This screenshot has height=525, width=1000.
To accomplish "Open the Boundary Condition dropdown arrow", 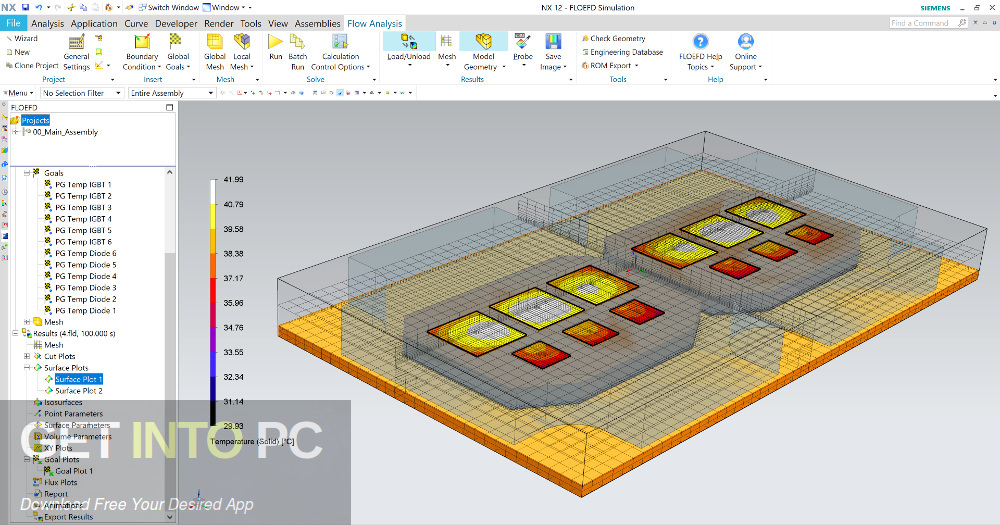I will [x=159, y=67].
